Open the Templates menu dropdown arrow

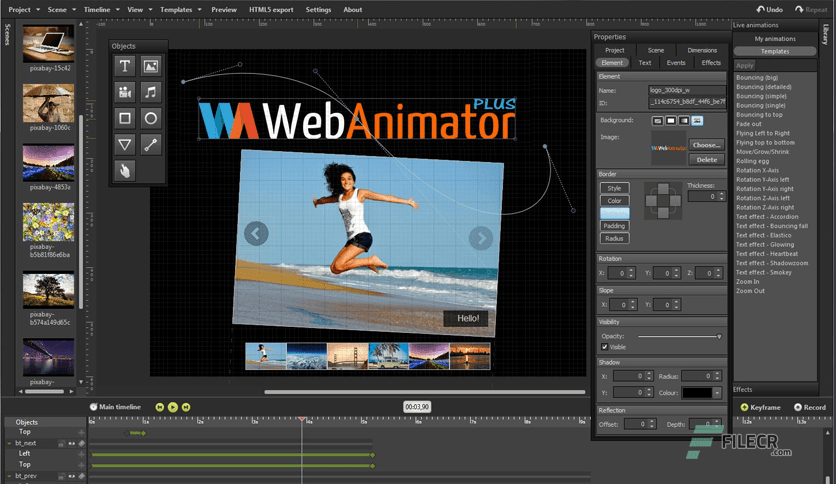click(x=199, y=10)
